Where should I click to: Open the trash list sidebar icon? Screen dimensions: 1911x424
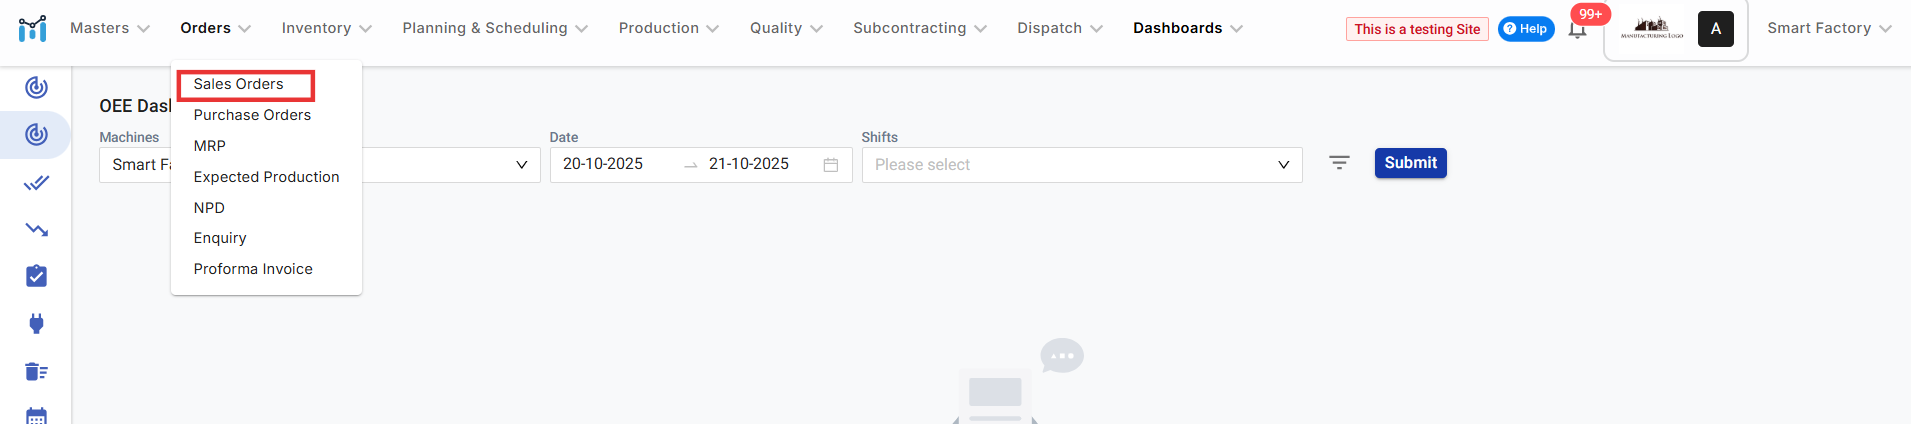click(x=36, y=371)
